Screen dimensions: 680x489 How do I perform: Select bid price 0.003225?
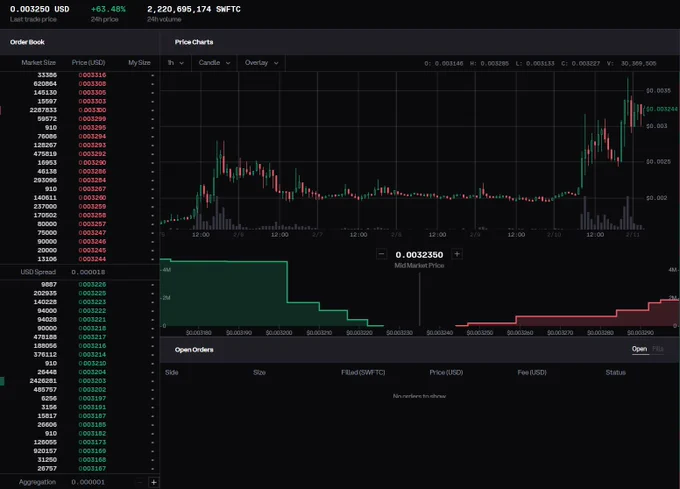(x=92, y=293)
